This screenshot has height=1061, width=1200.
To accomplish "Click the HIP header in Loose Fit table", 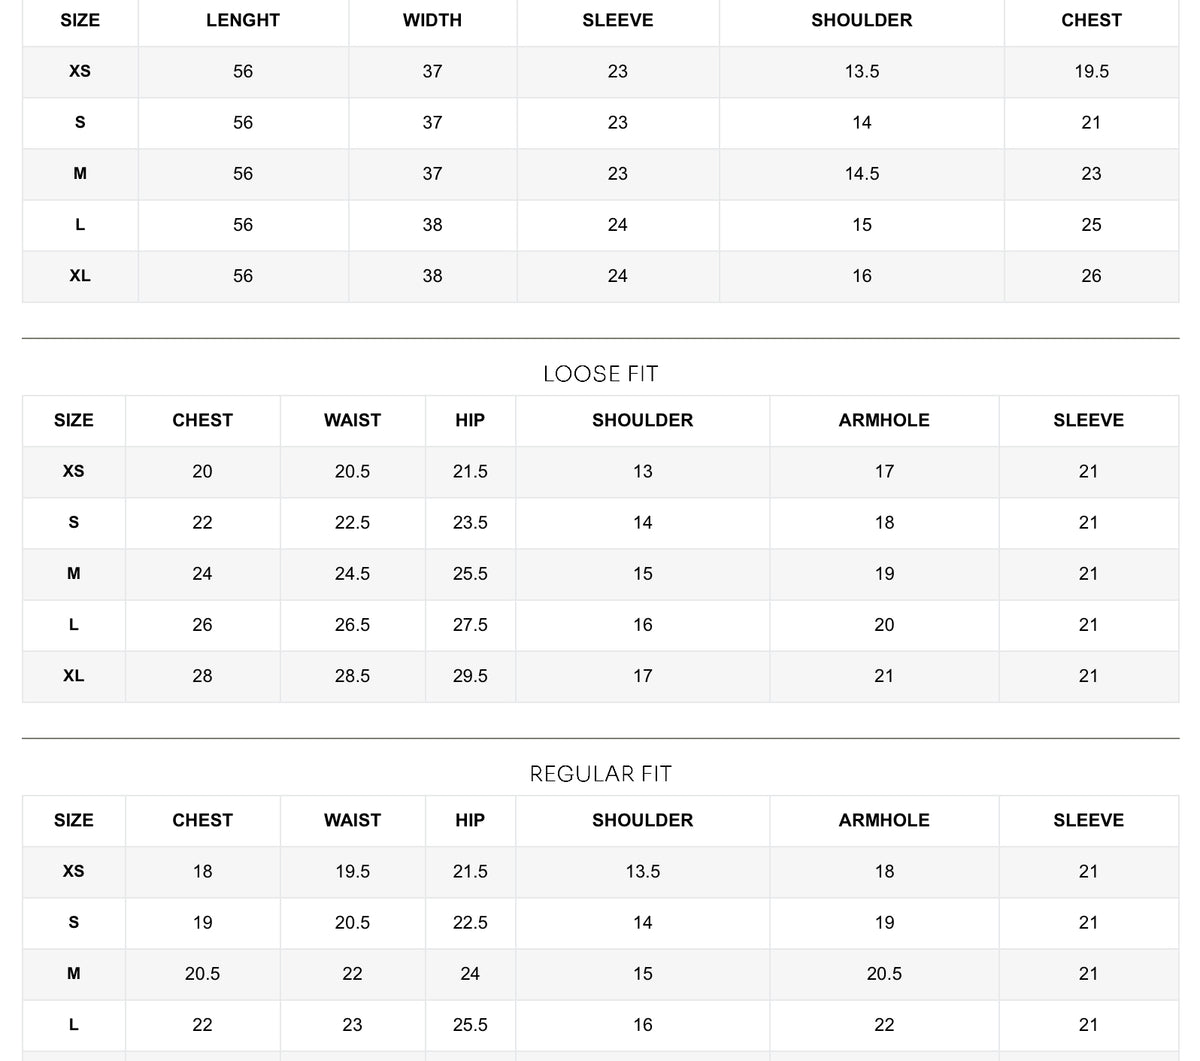I will pos(470,420).
